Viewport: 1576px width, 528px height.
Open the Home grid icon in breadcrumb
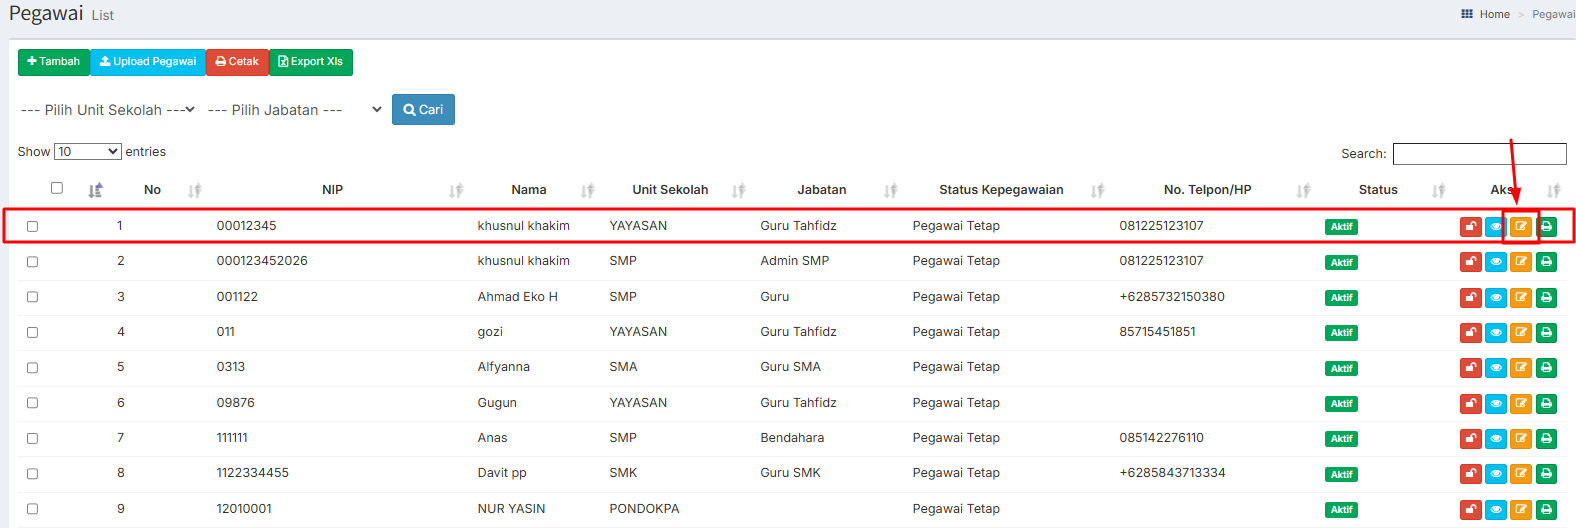coord(1467,14)
